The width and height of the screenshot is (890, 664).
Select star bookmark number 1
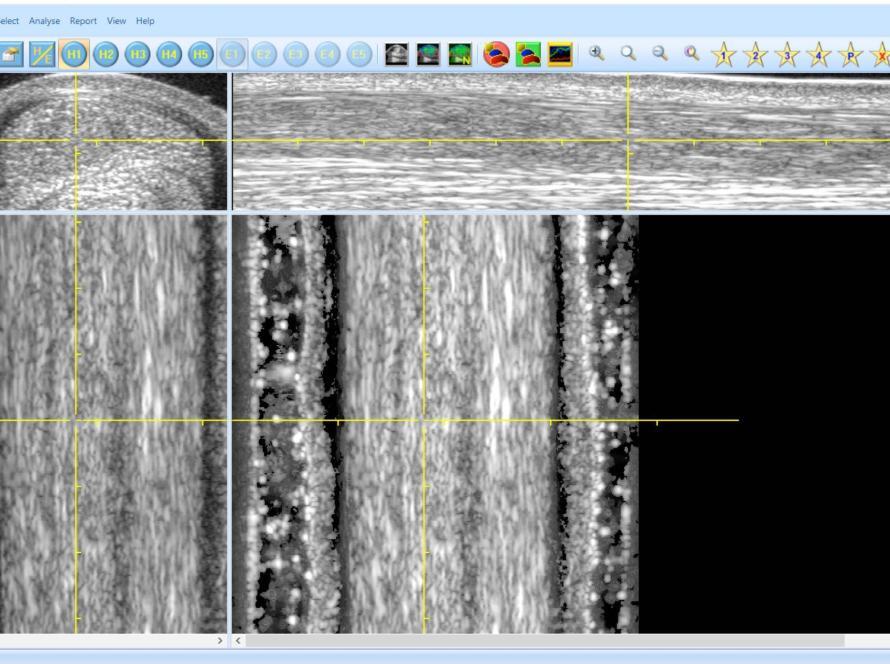[x=724, y=55]
